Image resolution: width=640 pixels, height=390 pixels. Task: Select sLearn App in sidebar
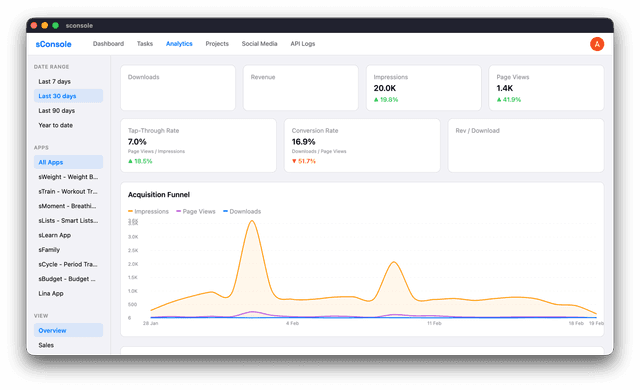point(68,235)
